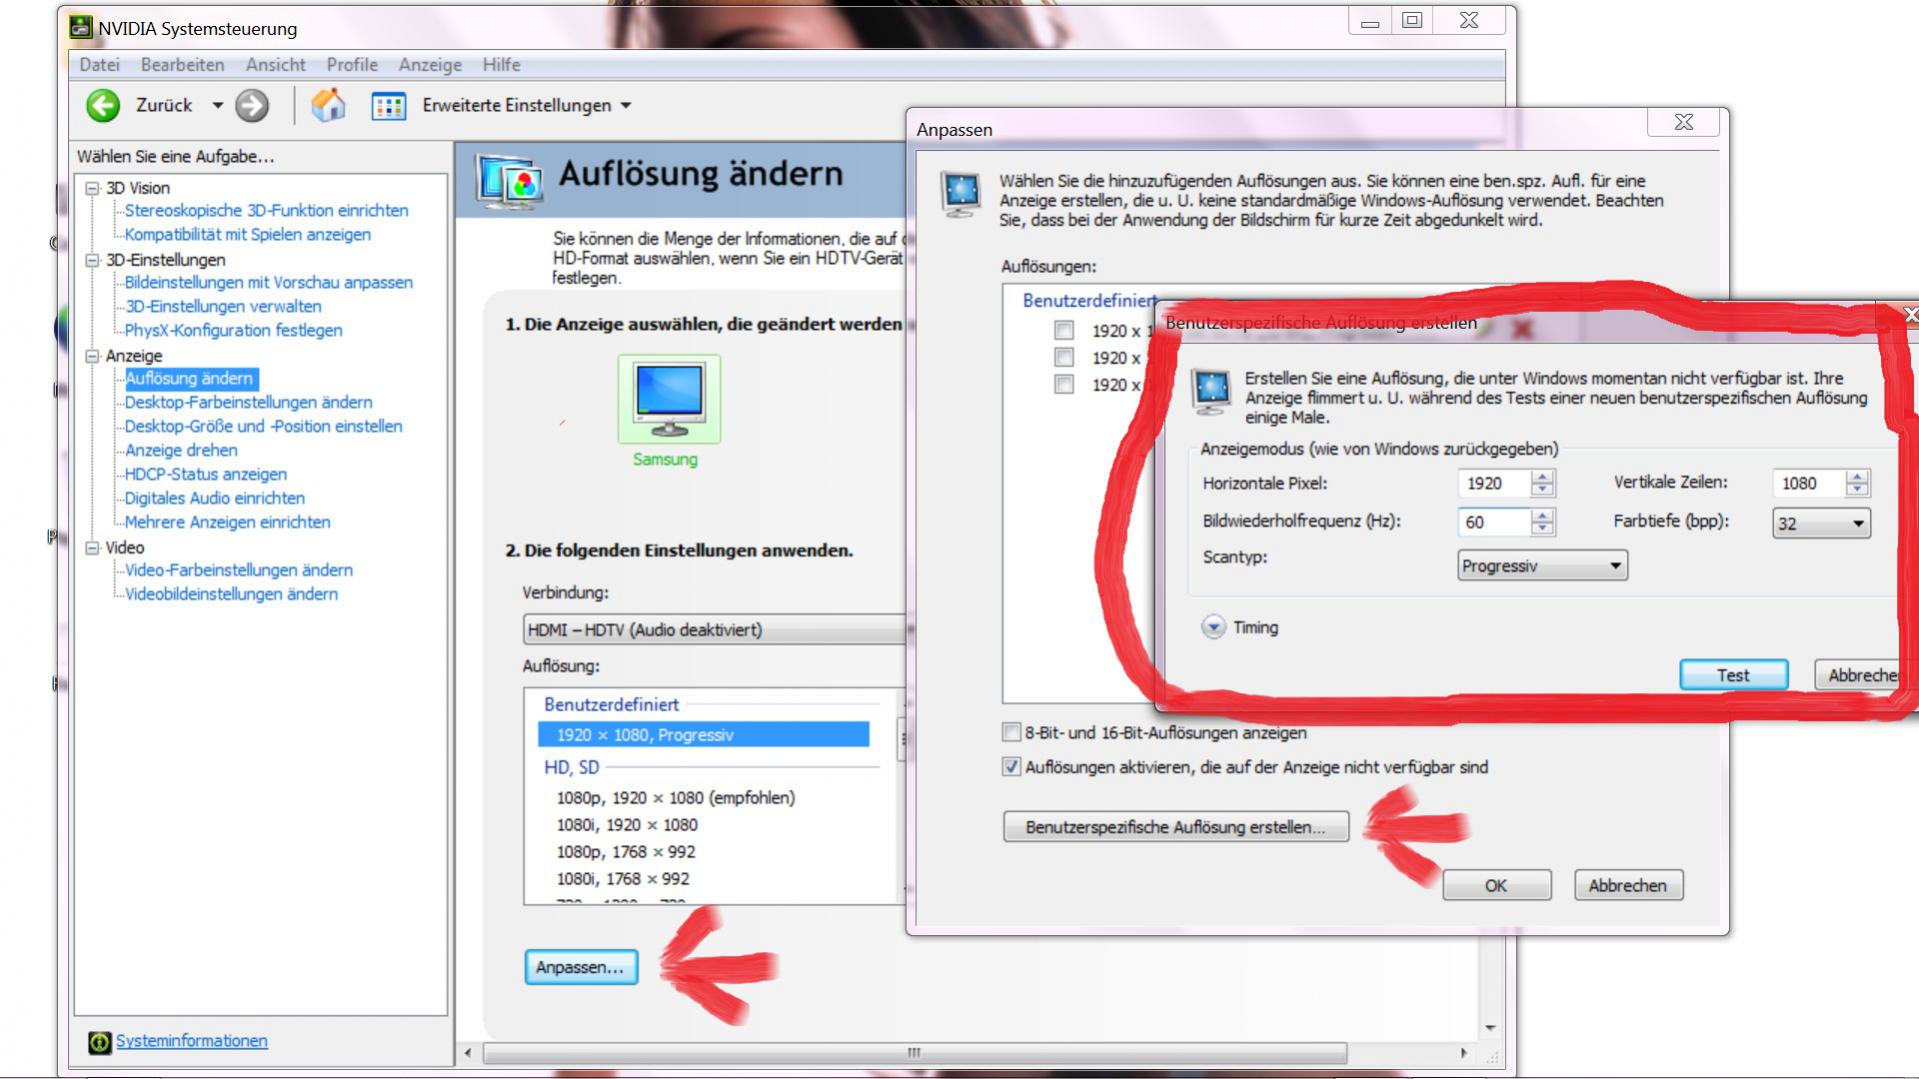The image size is (1919, 1079).
Task: Select Stereoskopische 3D-Funktion einrichten
Action: point(266,210)
